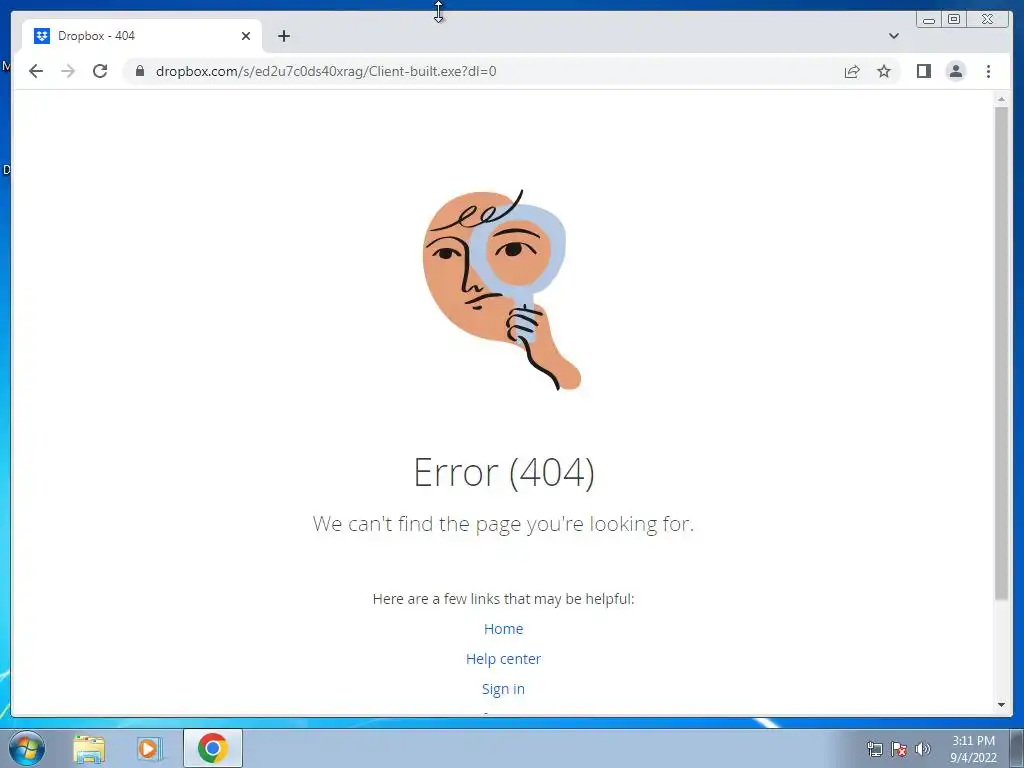
Task: Click the scrollbar up arrow
Action: 1001,99
